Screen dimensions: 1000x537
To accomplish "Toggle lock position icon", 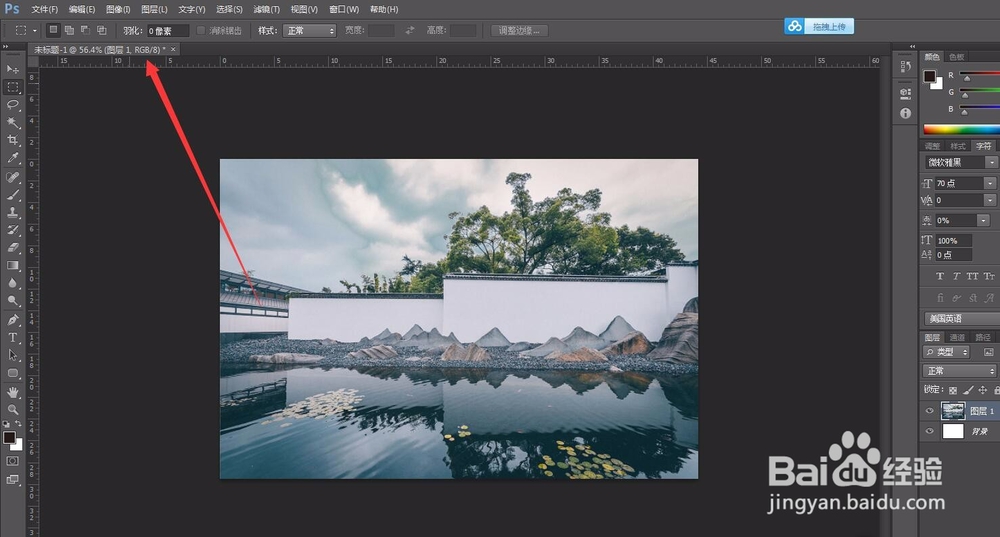I will [x=983, y=390].
